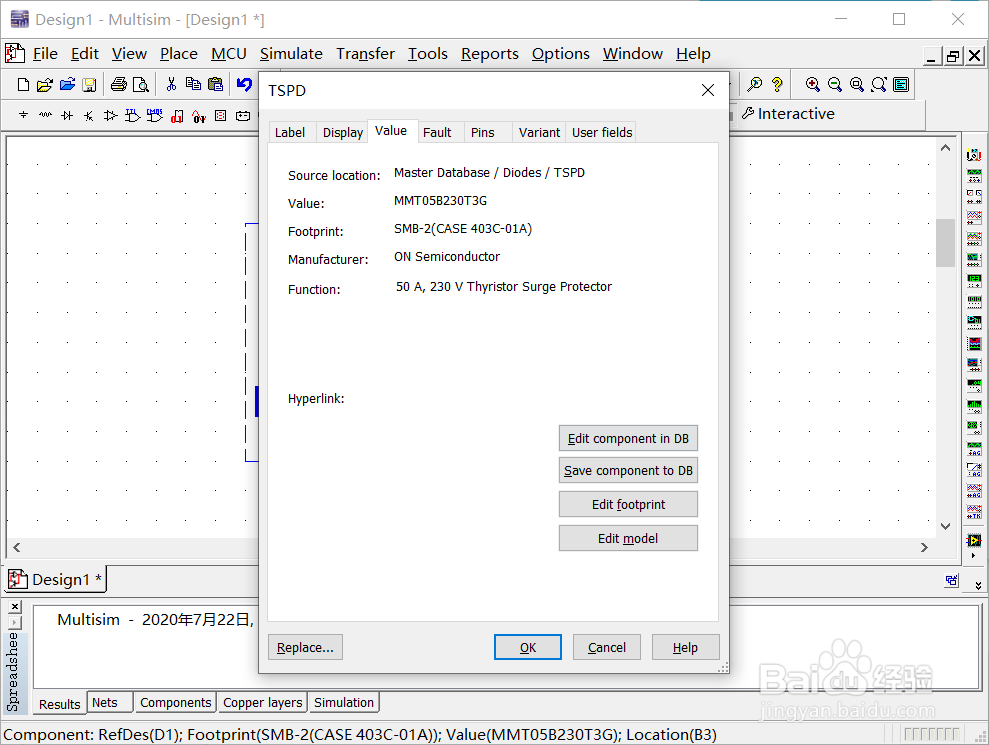Open the Transfer menu

pyautogui.click(x=365, y=54)
